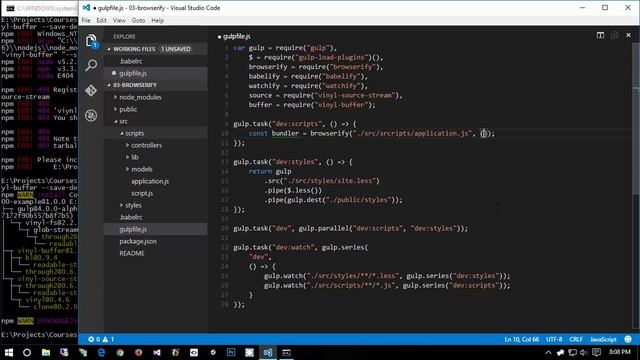Click the Ln 10, Col 66 cursor position indicator
This screenshot has height=360, width=640.
click(x=521, y=339)
